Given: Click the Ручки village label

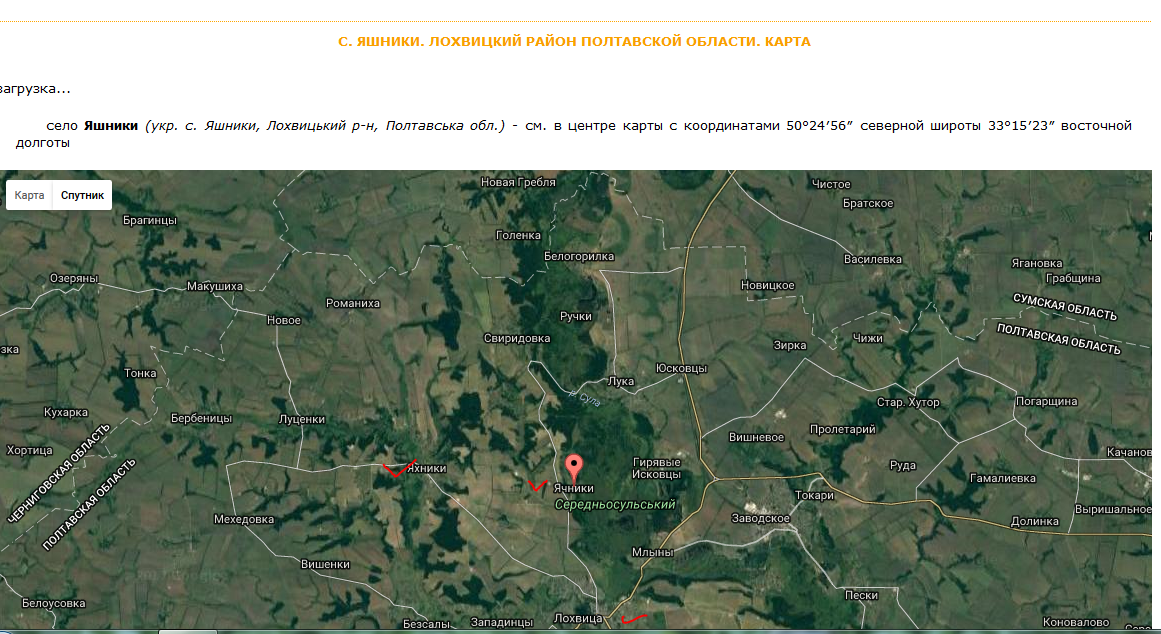Looking at the screenshot, I should tap(575, 316).
